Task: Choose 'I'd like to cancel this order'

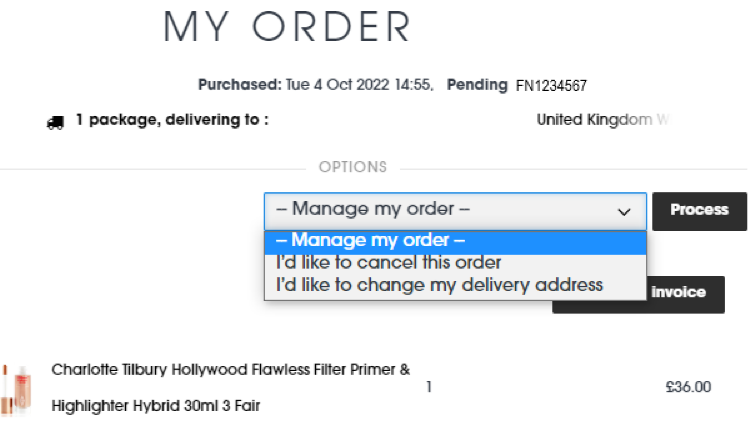Action: tap(389, 263)
